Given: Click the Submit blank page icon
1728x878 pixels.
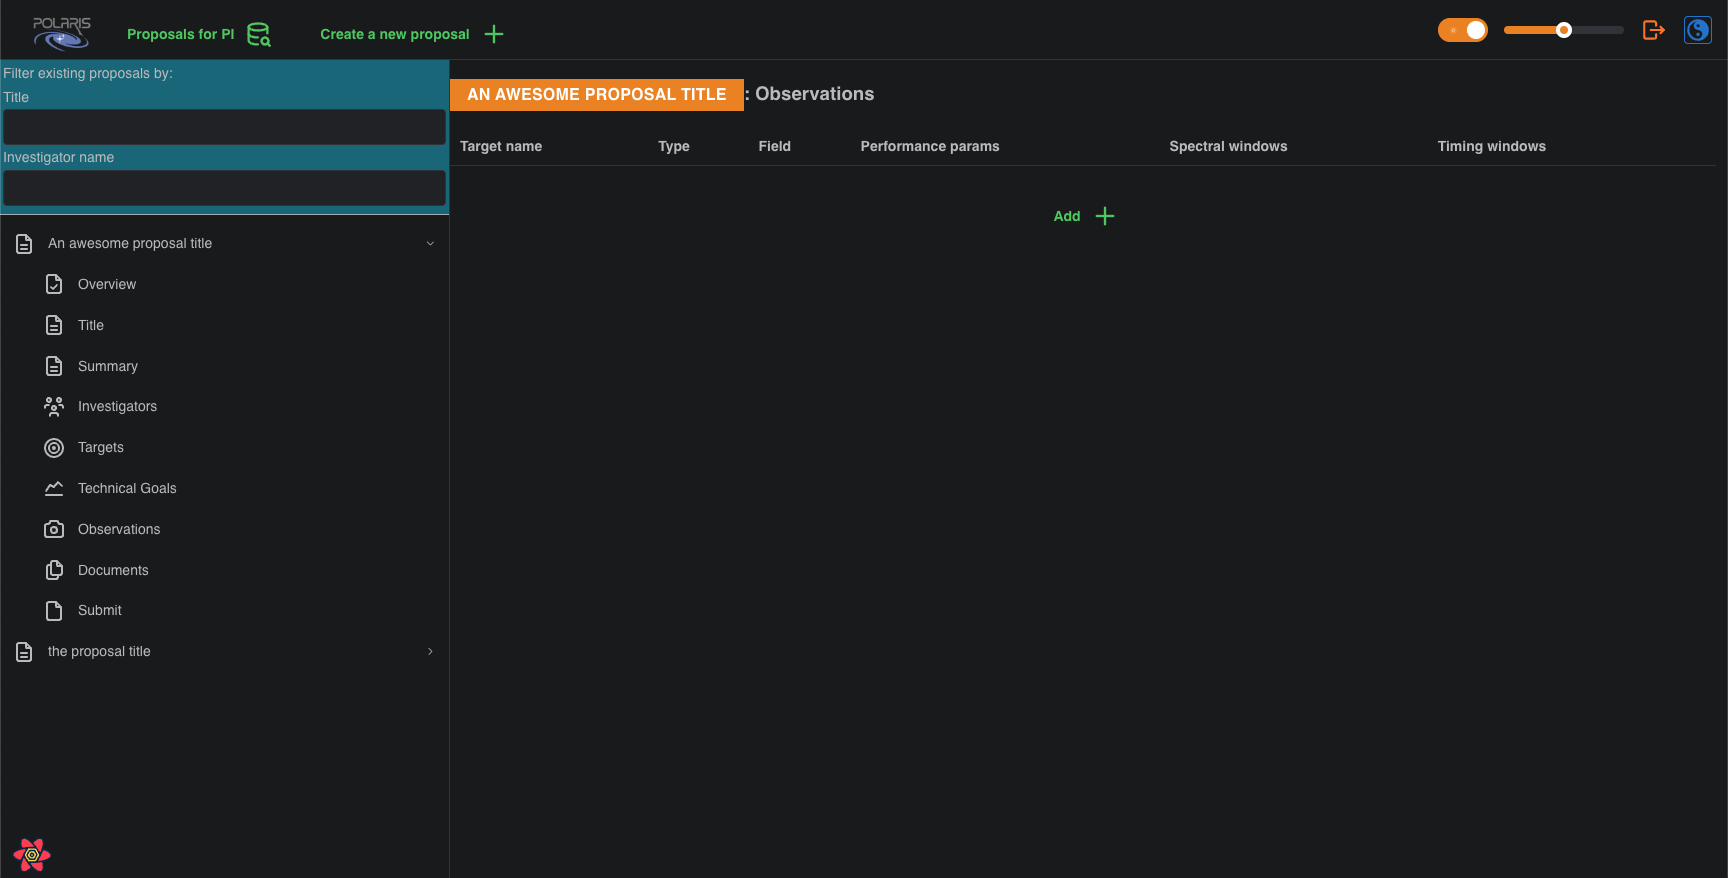Looking at the screenshot, I should [54, 611].
